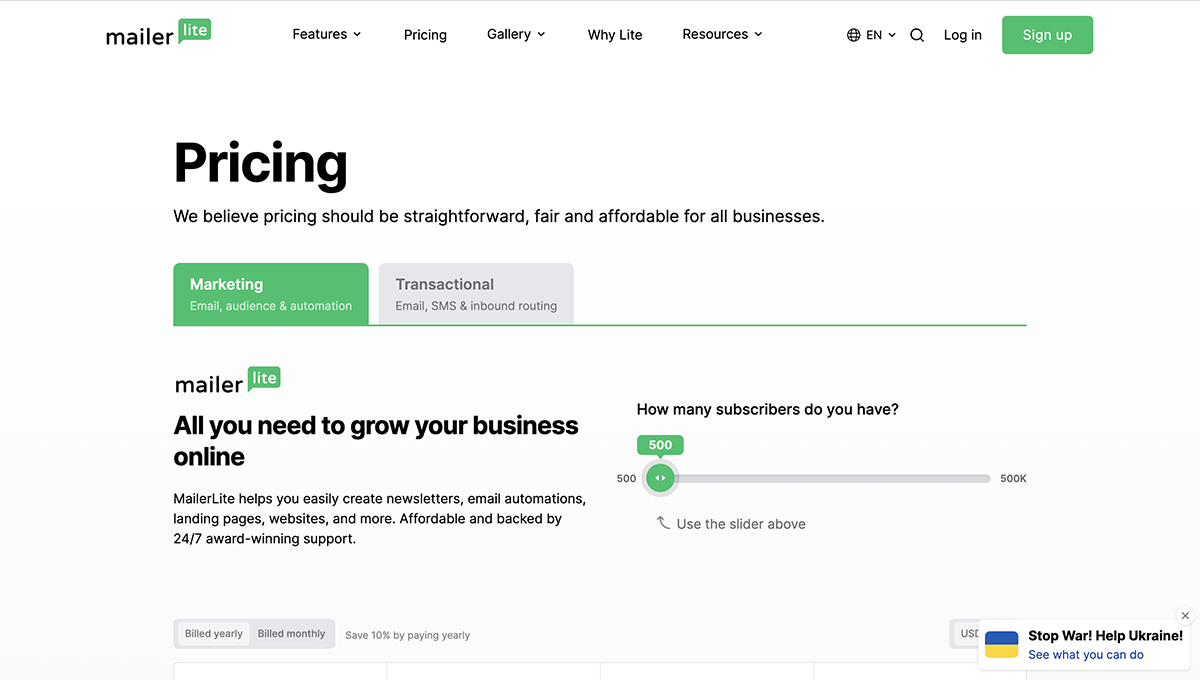This screenshot has height=680, width=1200.
Task: Expand the Features dropdown menu
Action: [x=327, y=34]
